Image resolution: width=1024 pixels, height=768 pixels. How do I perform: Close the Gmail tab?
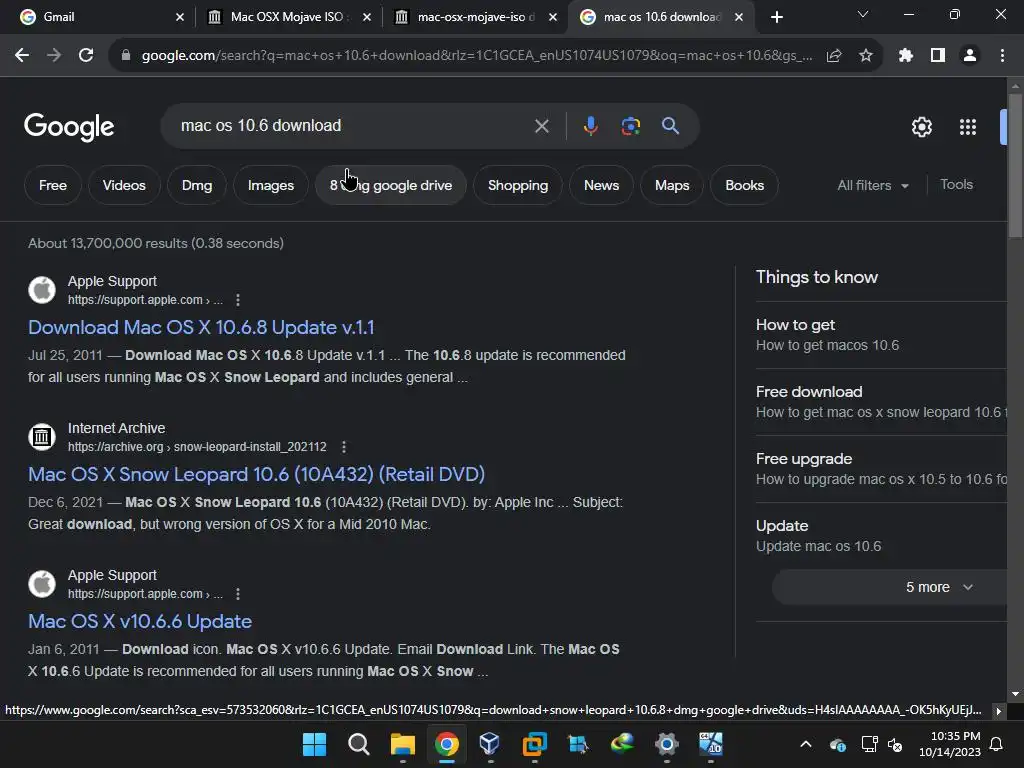(x=180, y=17)
